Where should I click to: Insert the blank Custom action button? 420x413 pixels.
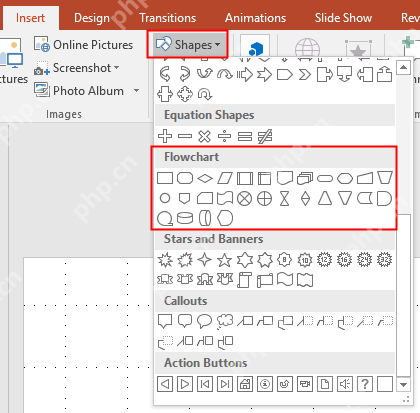coord(385,384)
